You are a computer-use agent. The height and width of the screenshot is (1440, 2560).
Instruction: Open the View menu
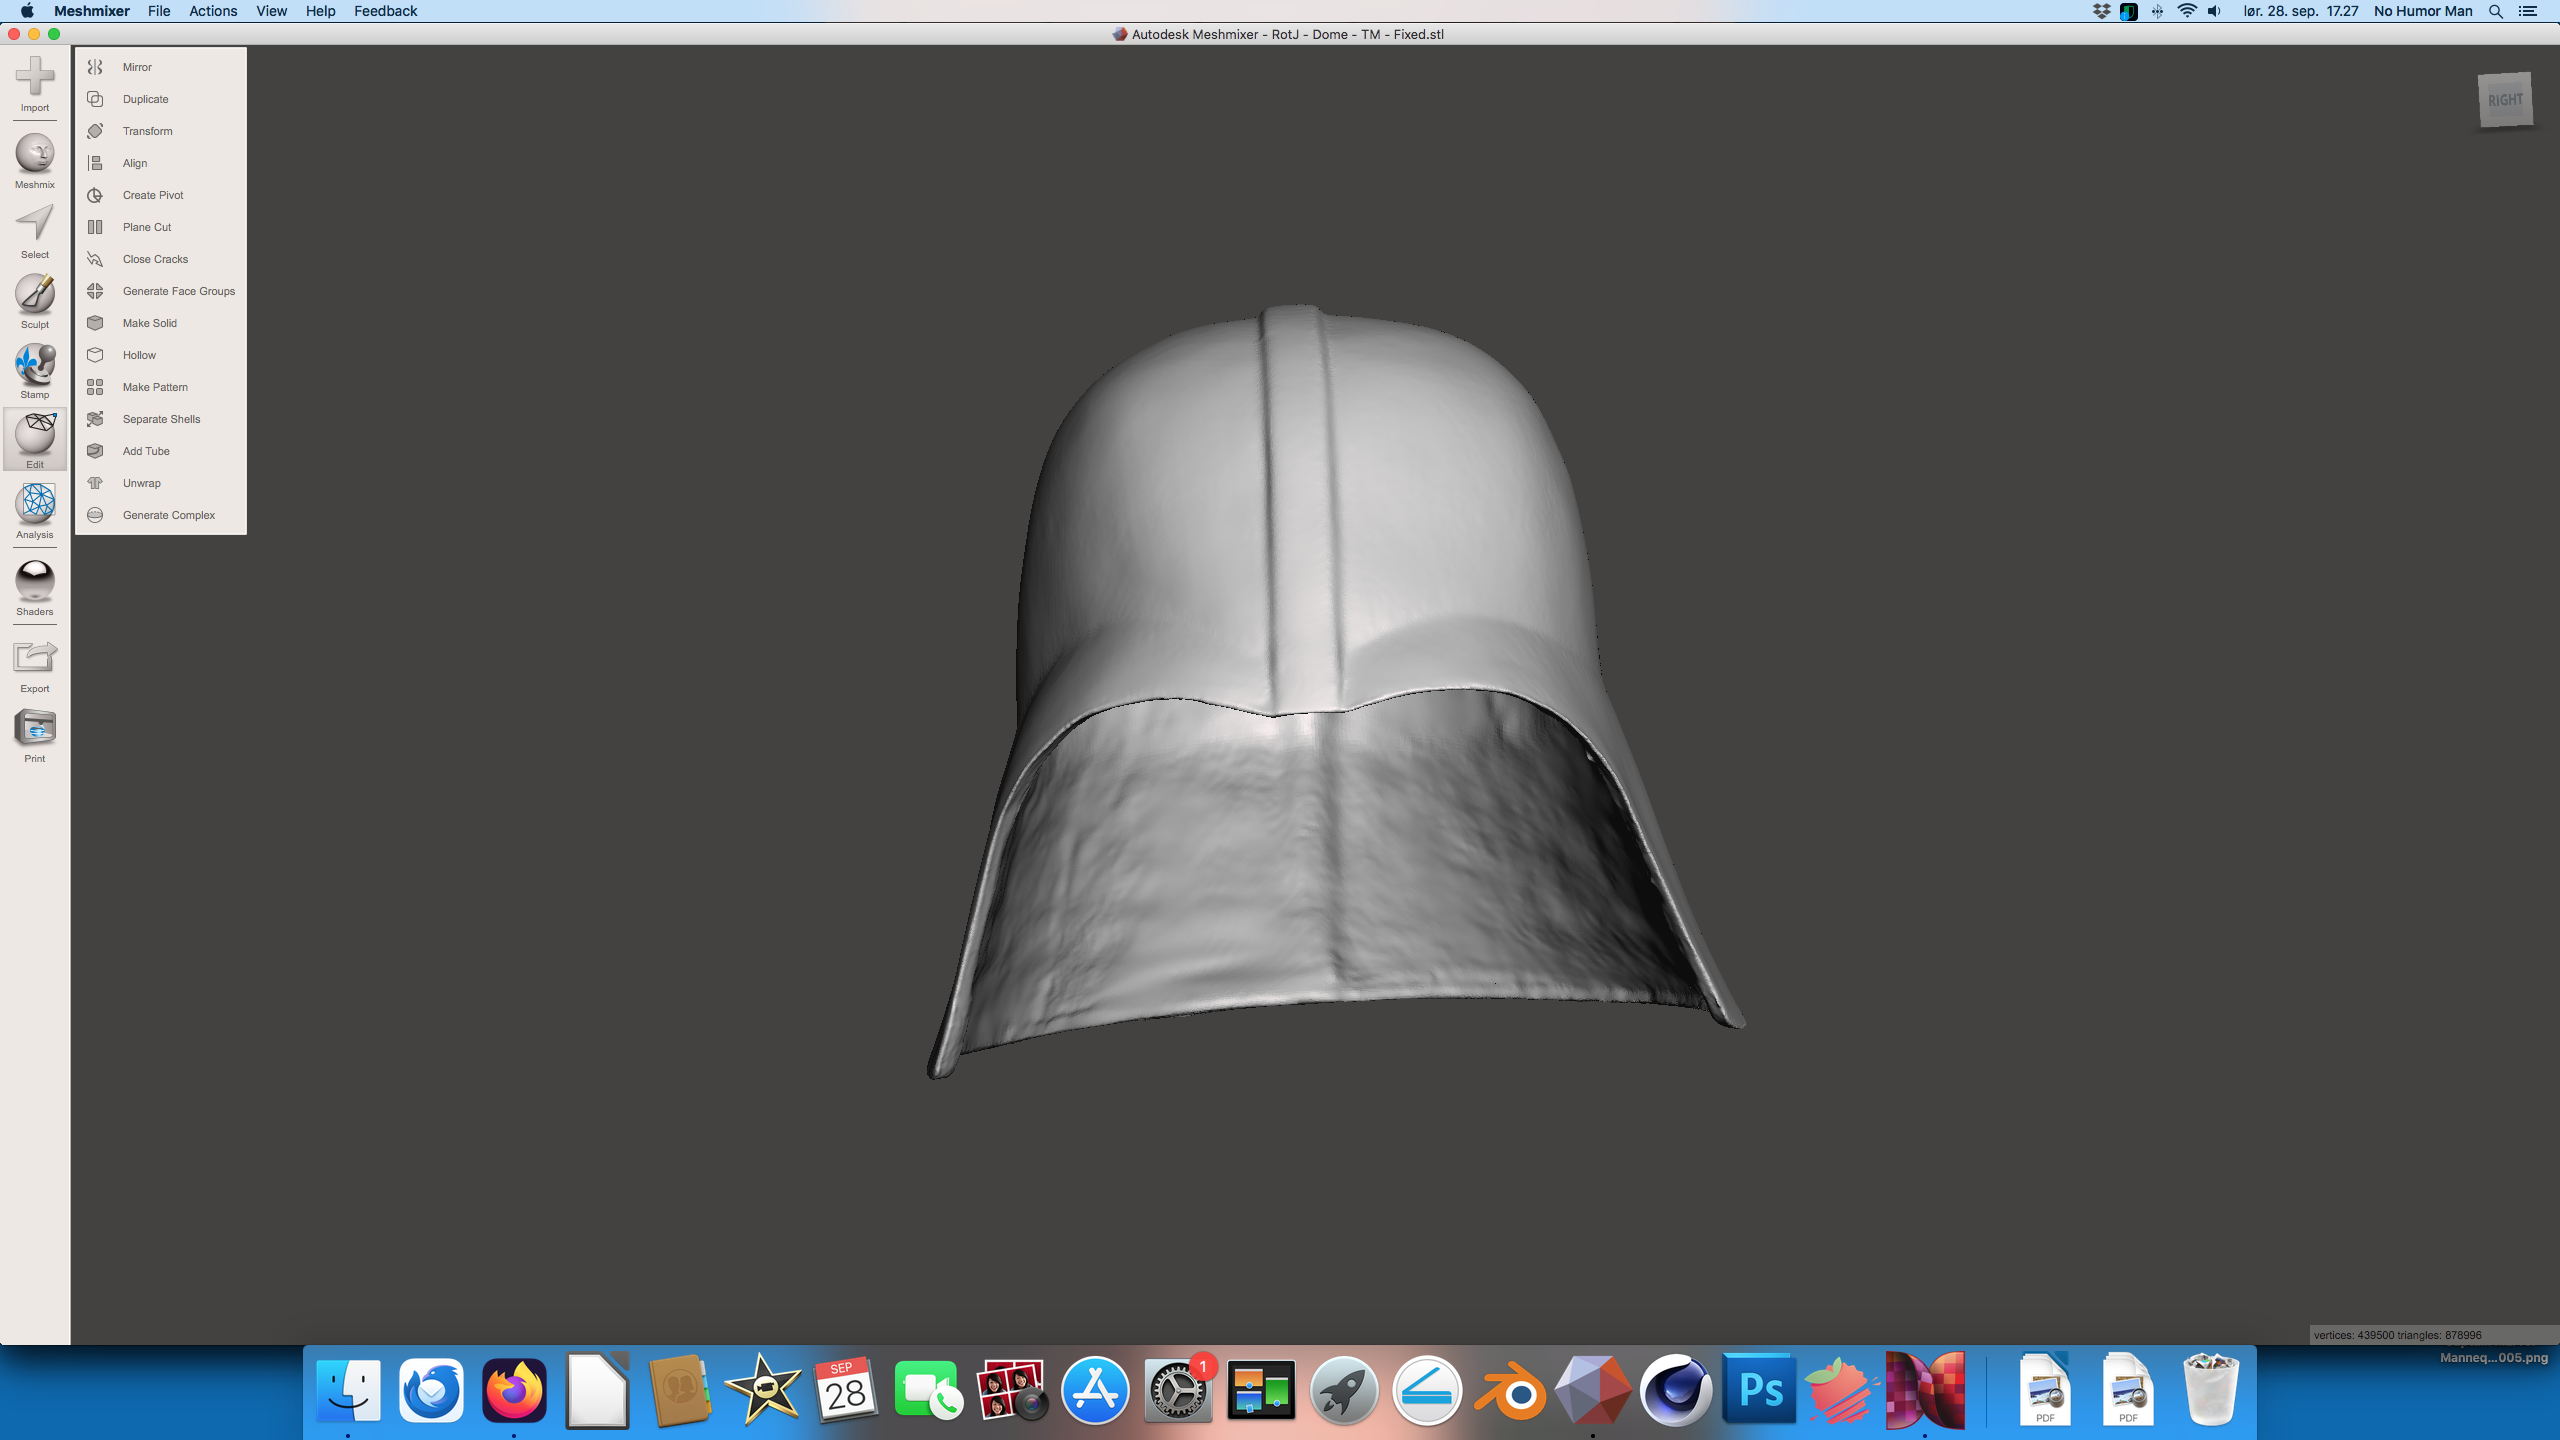click(271, 11)
